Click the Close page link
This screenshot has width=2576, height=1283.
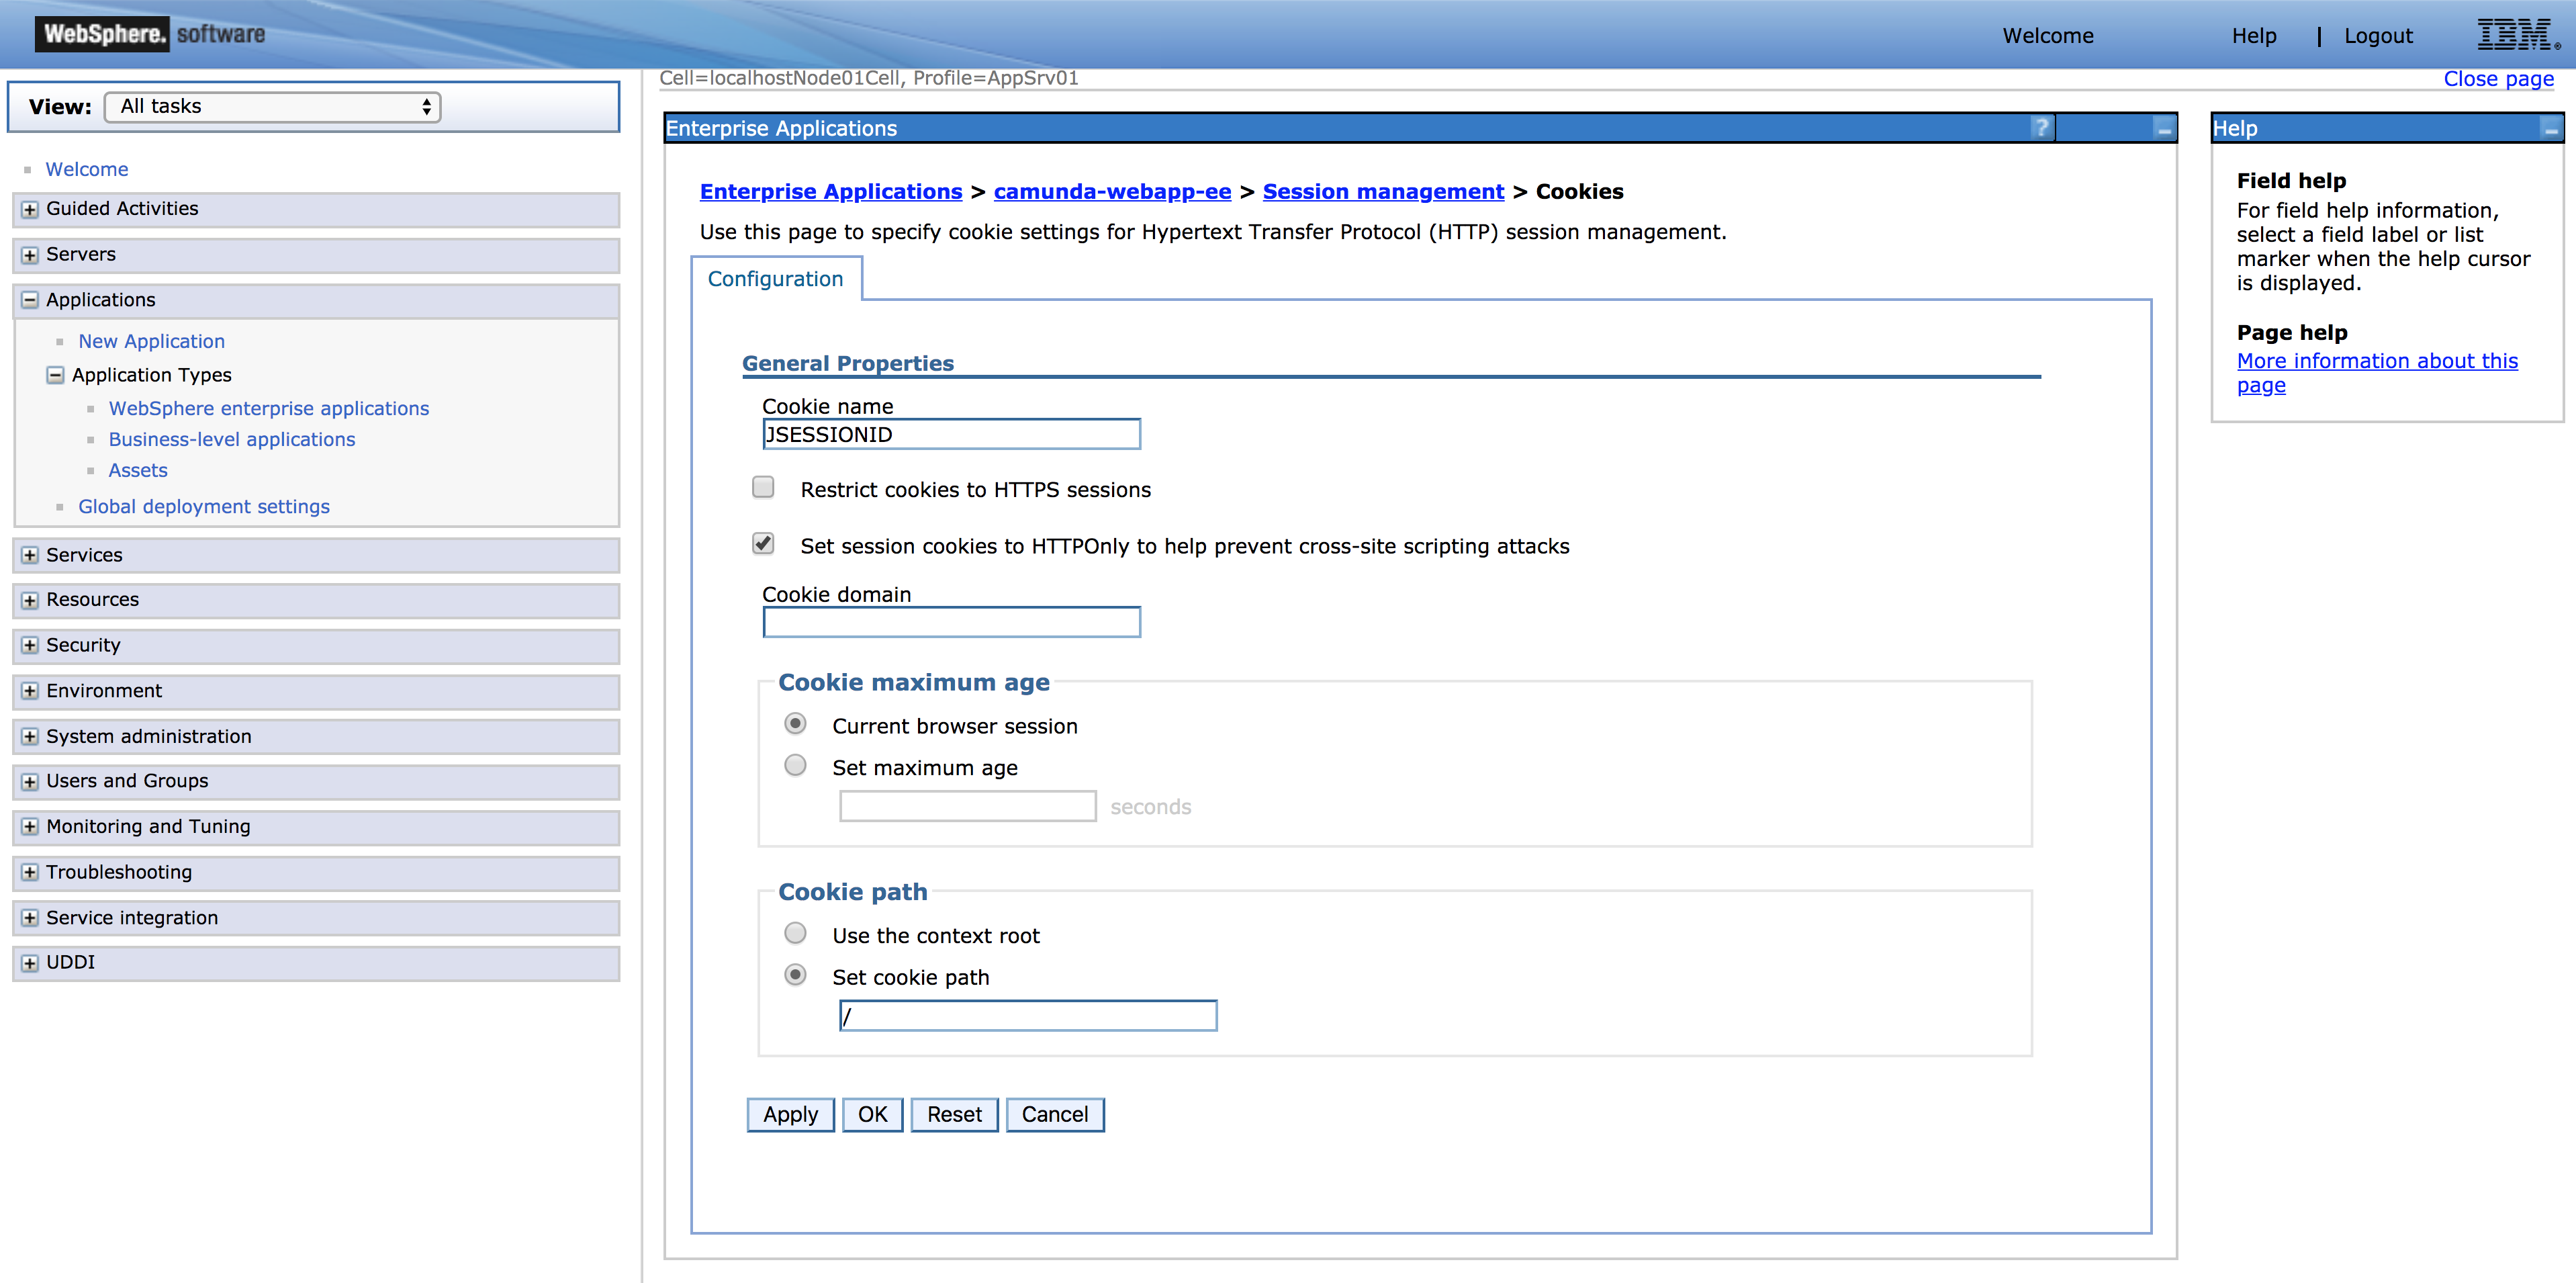point(2498,79)
